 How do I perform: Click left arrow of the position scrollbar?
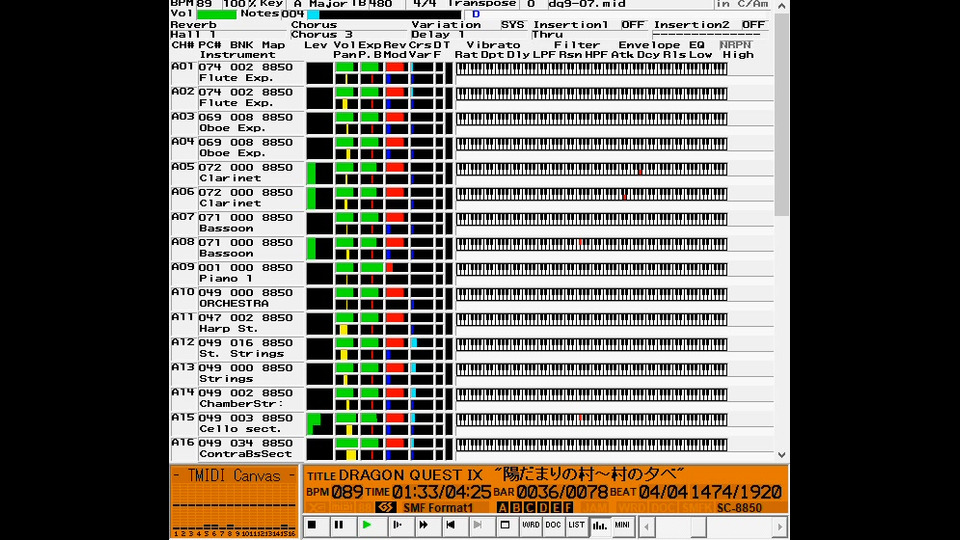coord(646,527)
